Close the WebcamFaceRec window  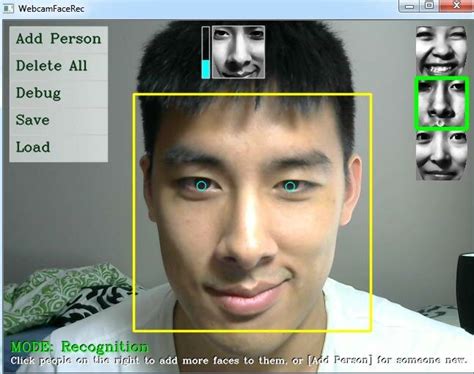(x=456, y=6)
